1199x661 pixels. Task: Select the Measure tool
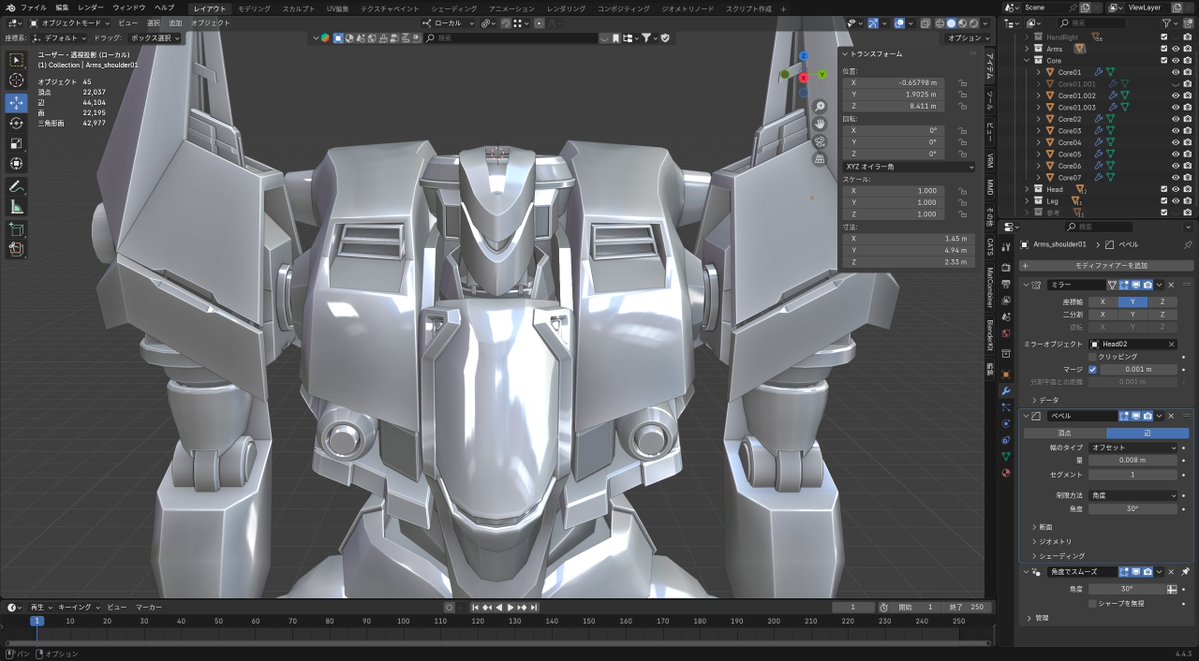tap(16, 207)
